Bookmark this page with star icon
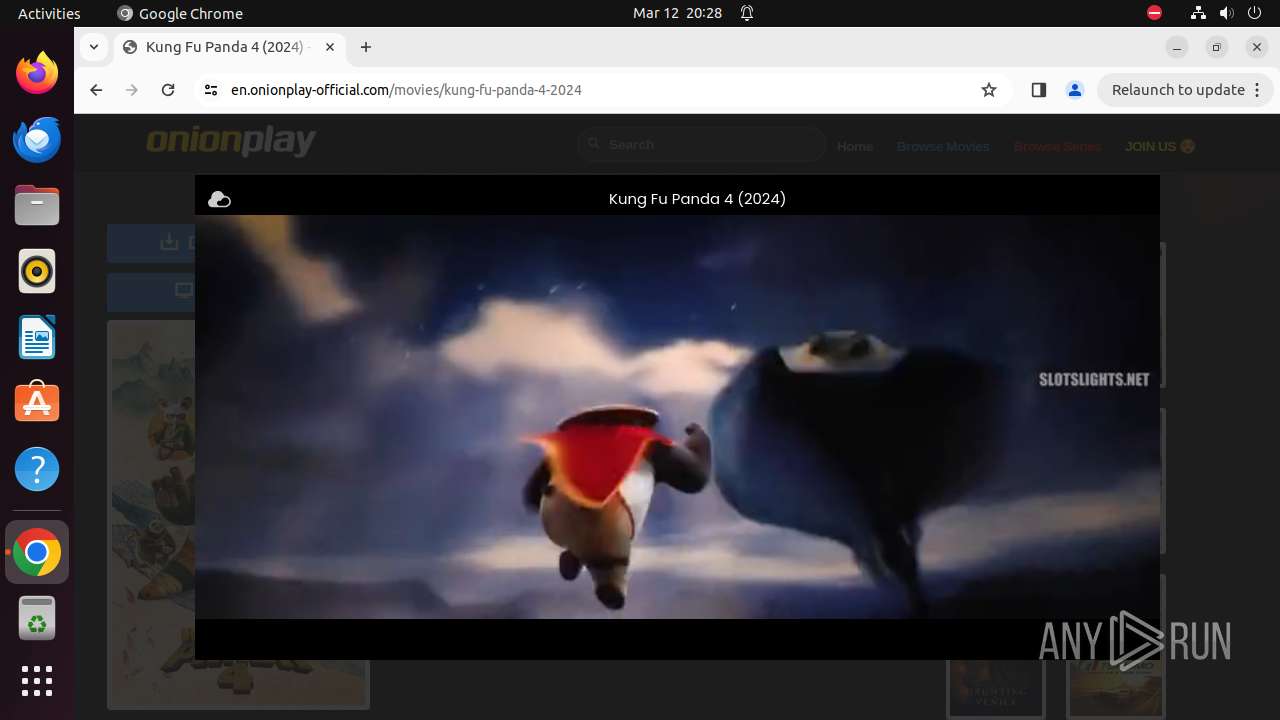This screenshot has height=720, width=1280. click(x=989, y=90)
